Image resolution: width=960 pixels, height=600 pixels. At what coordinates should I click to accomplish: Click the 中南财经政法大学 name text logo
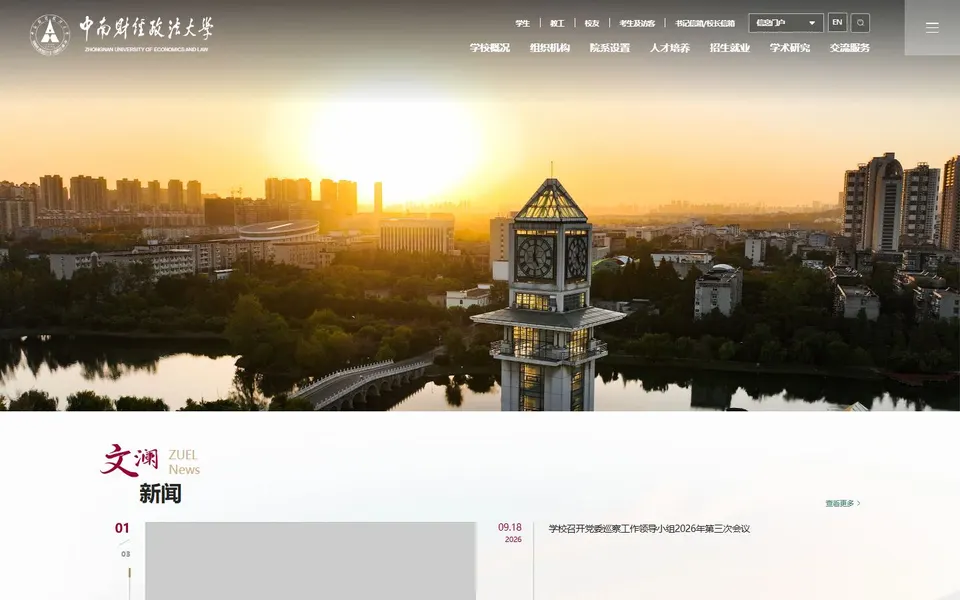point(147,34)
